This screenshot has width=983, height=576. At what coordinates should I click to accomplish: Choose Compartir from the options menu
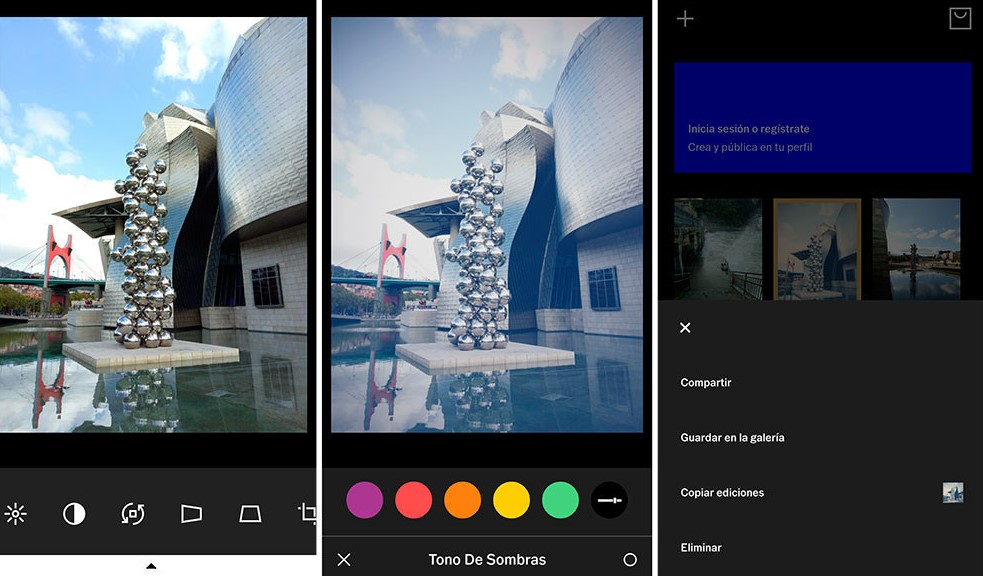coord(706,383)
